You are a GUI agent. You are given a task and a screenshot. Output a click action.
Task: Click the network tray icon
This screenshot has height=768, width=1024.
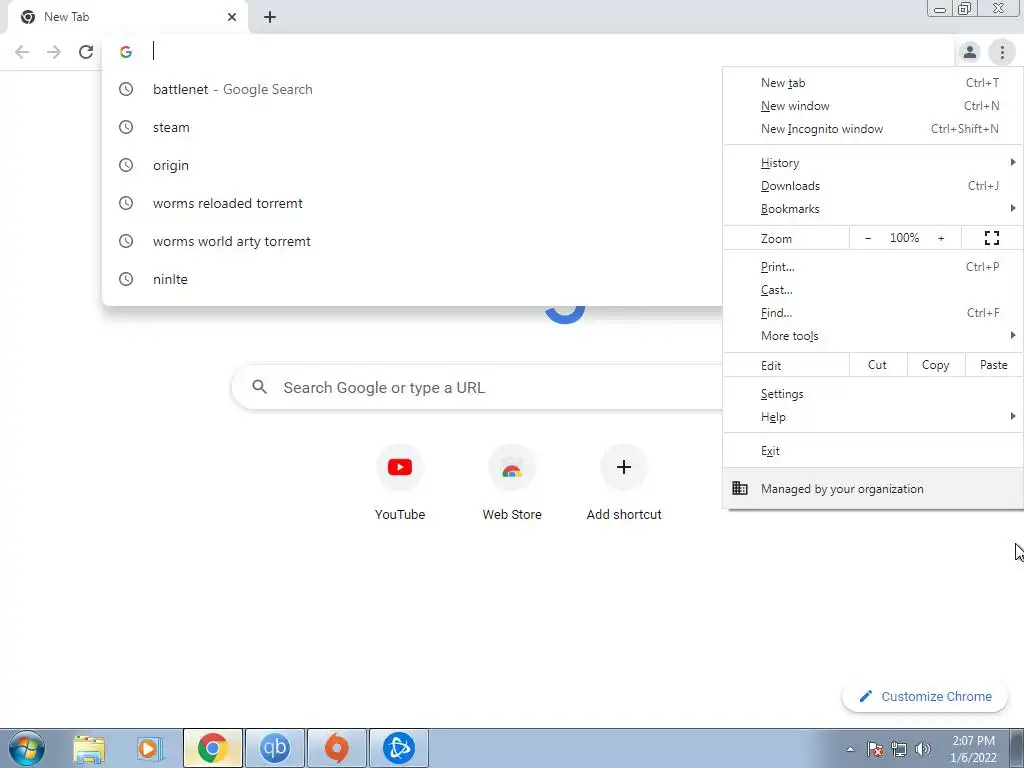point(899,749)
